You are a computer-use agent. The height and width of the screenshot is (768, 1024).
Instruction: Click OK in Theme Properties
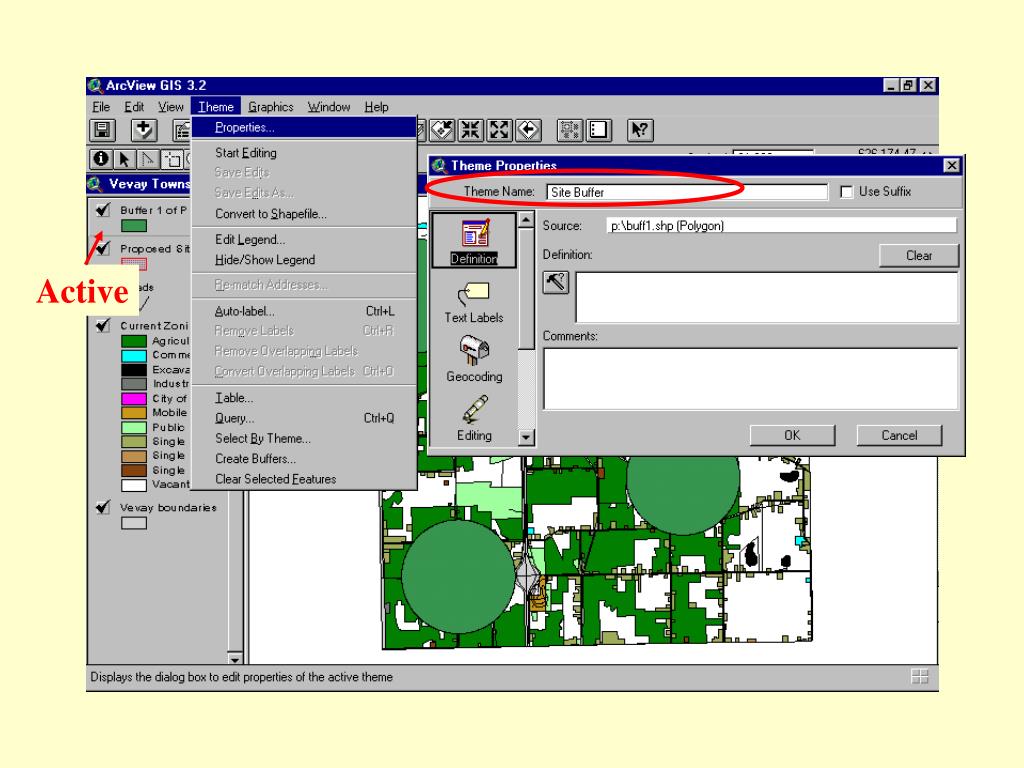[x=792, y=435]
